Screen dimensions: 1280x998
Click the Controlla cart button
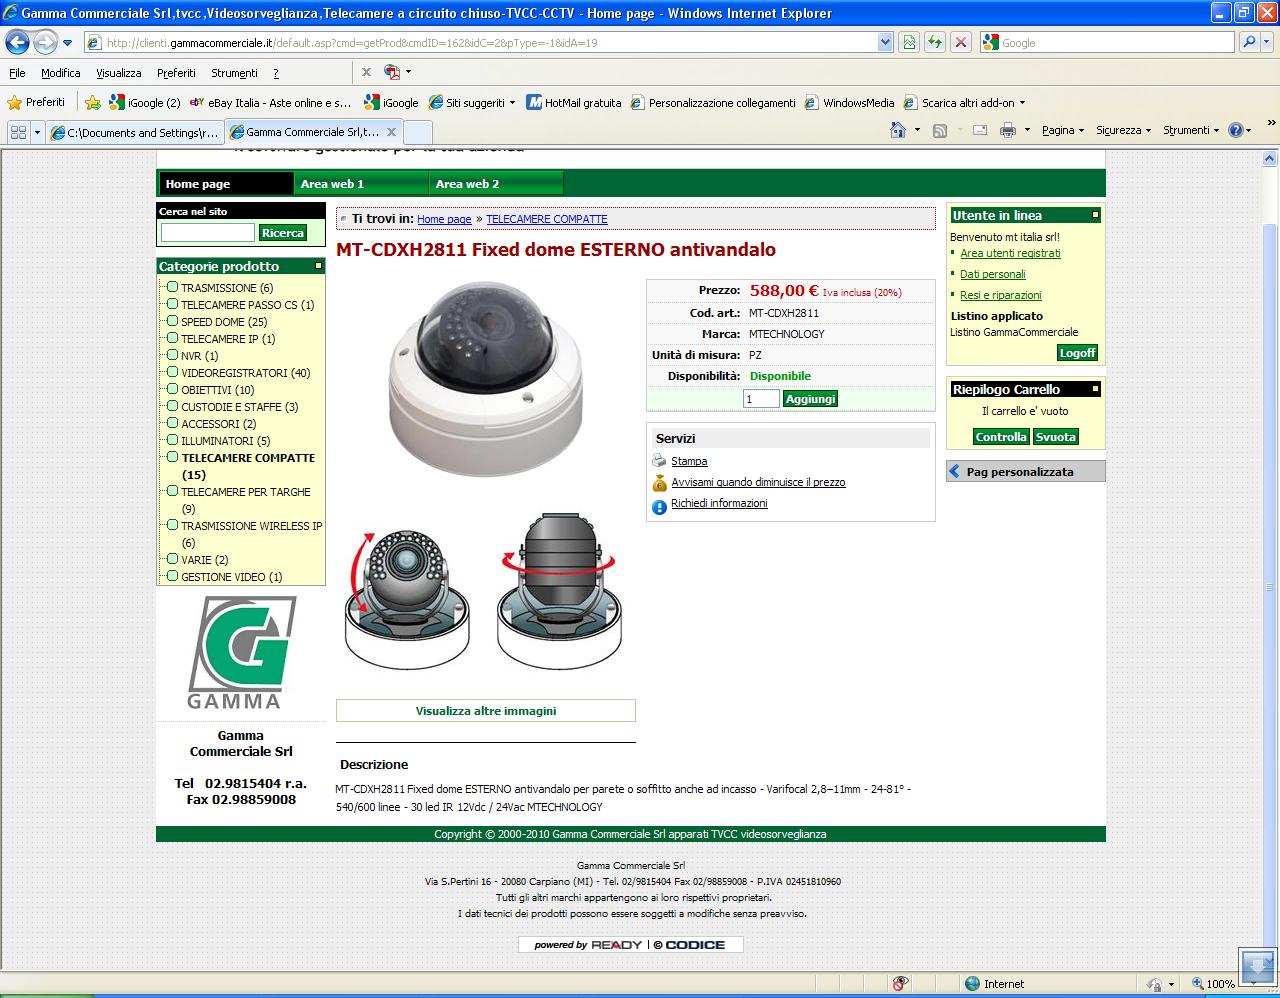(1001, 437)
